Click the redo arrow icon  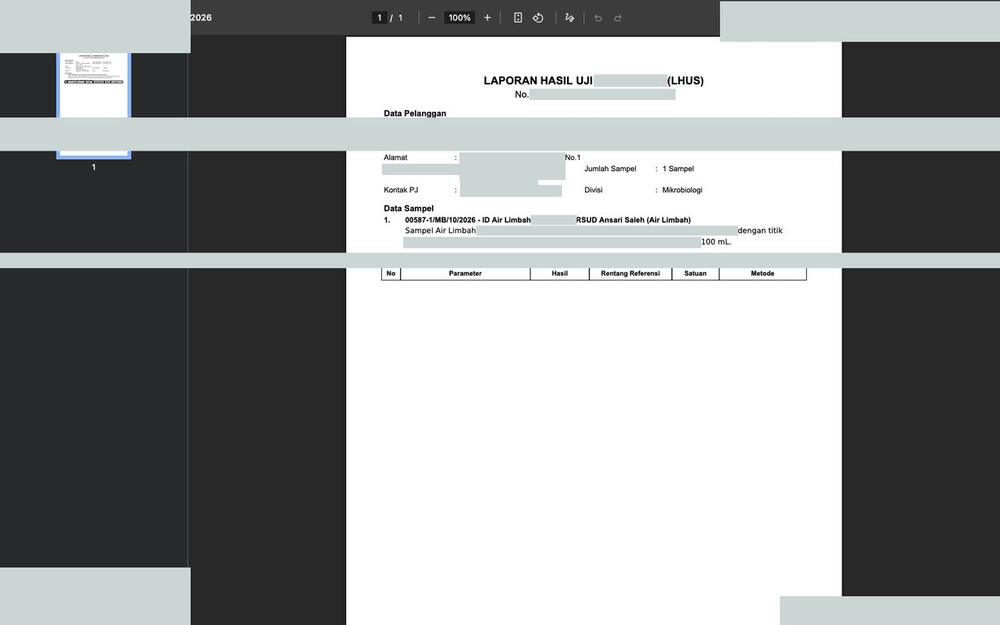point(618,18)
